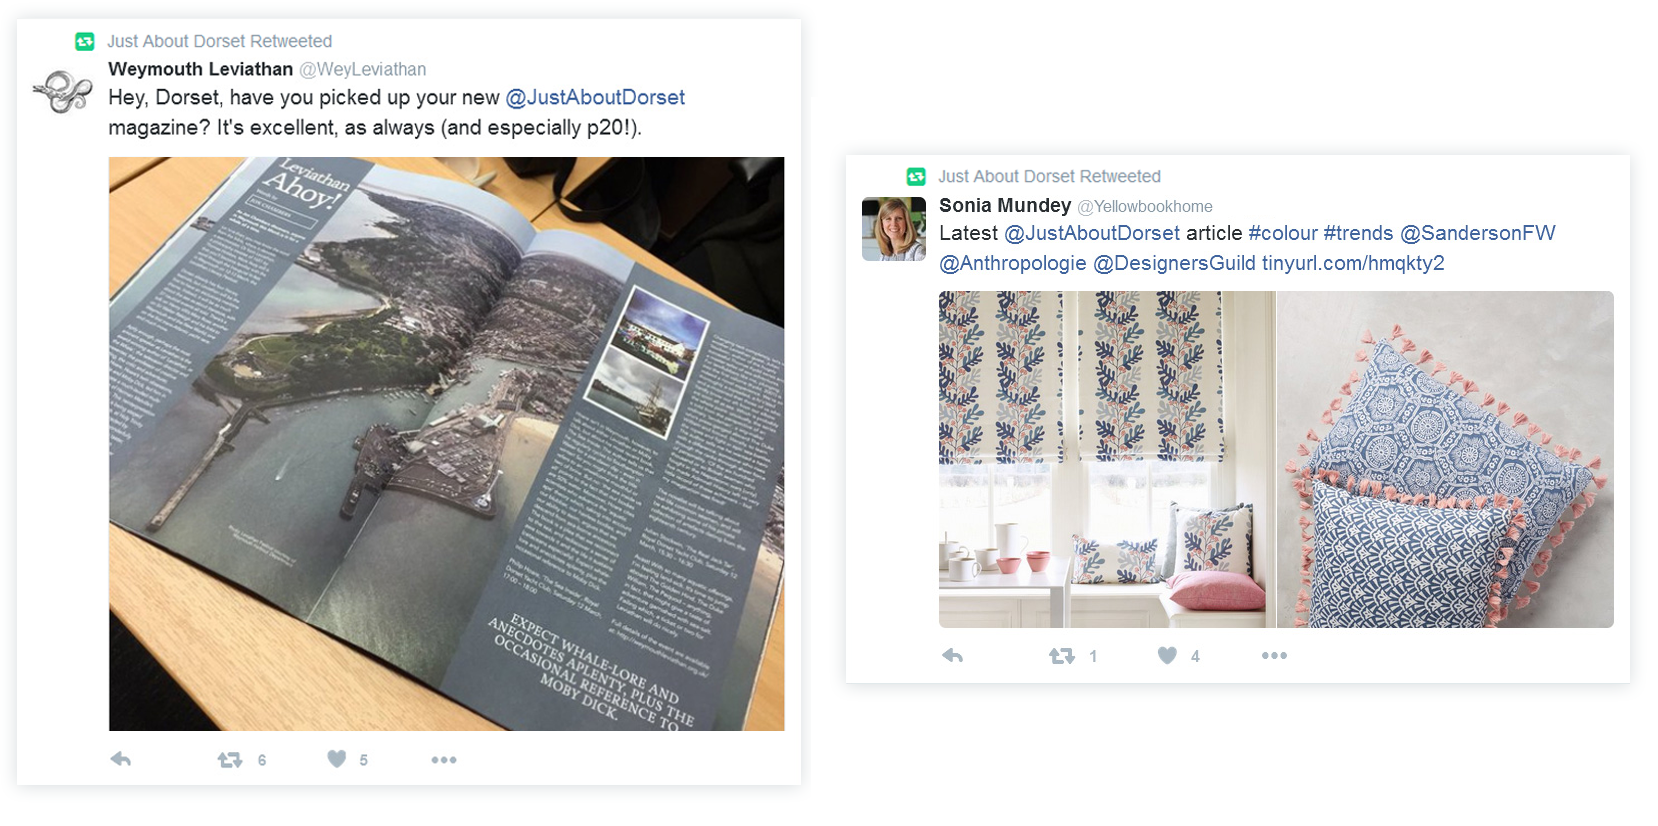
Task: Like Sonia Mundey's tweet
Action: click(1167, 655)
